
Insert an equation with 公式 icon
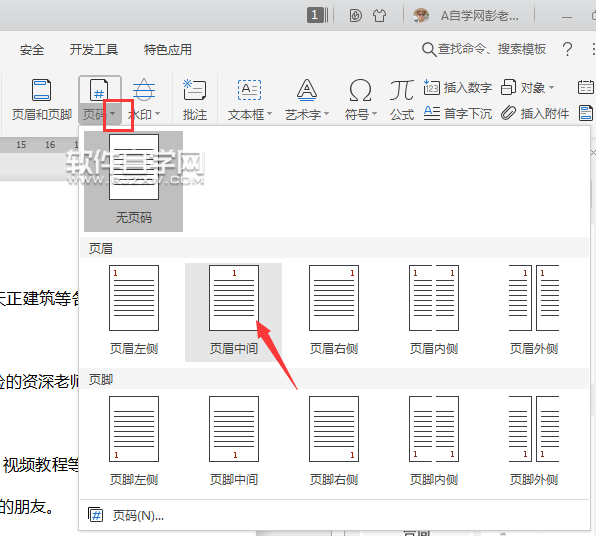click(402, 90)
